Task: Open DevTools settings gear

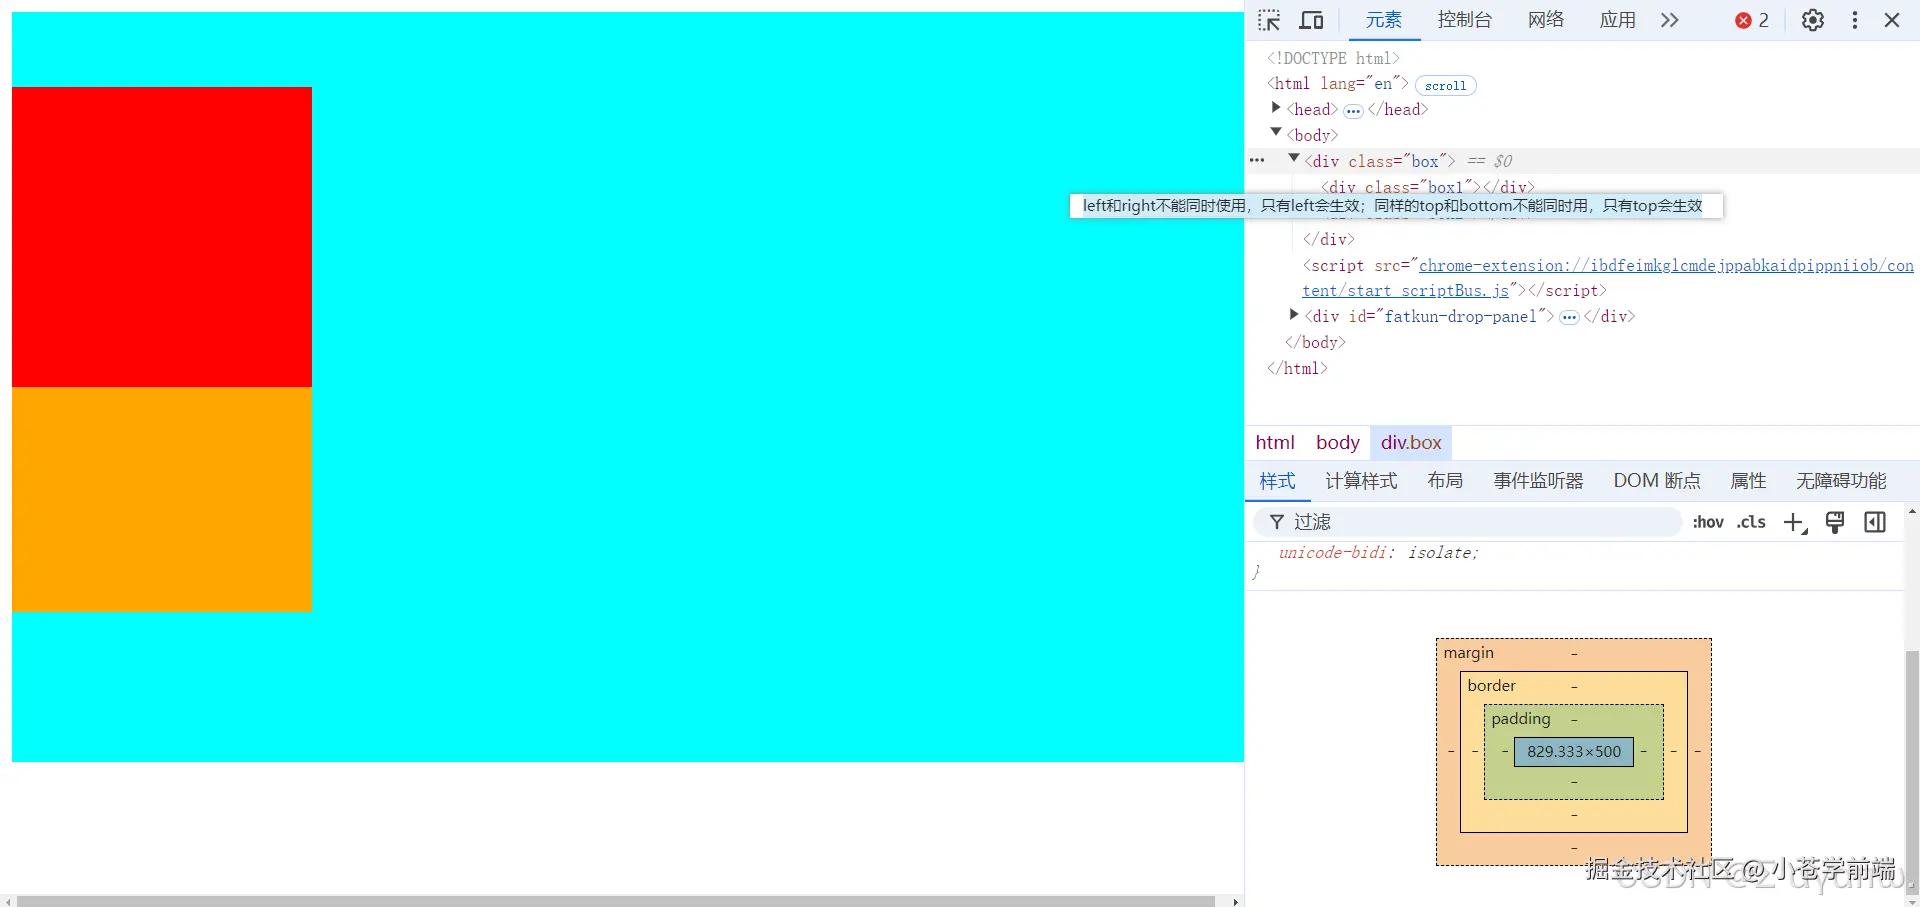Action: [1813, 20]
